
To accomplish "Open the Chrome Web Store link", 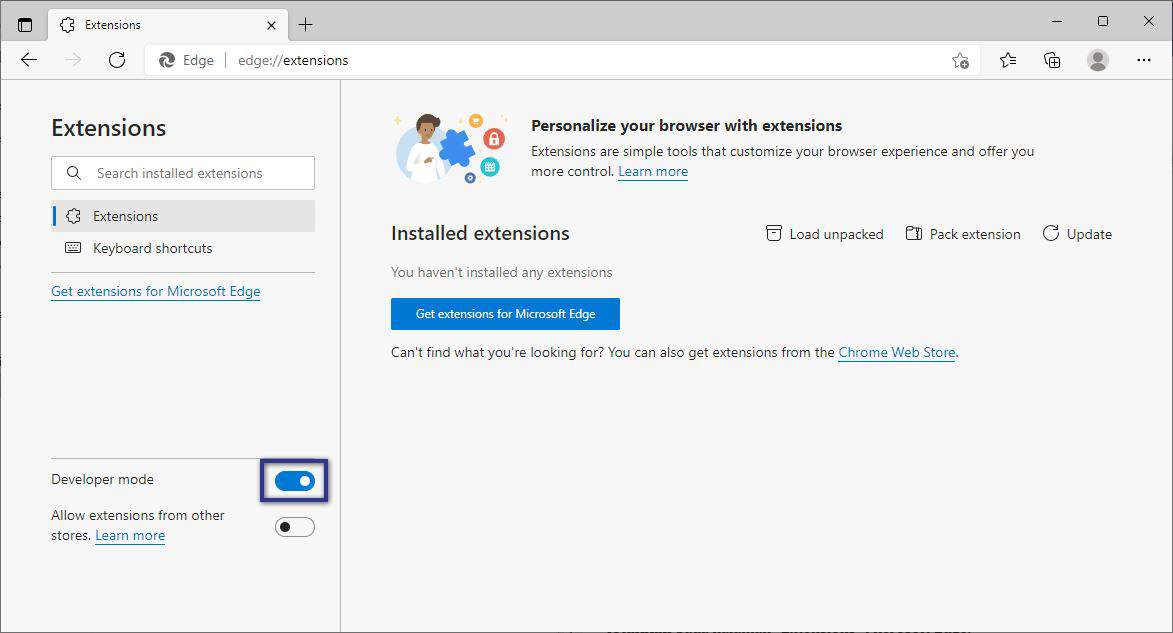I will coord(896,352).
